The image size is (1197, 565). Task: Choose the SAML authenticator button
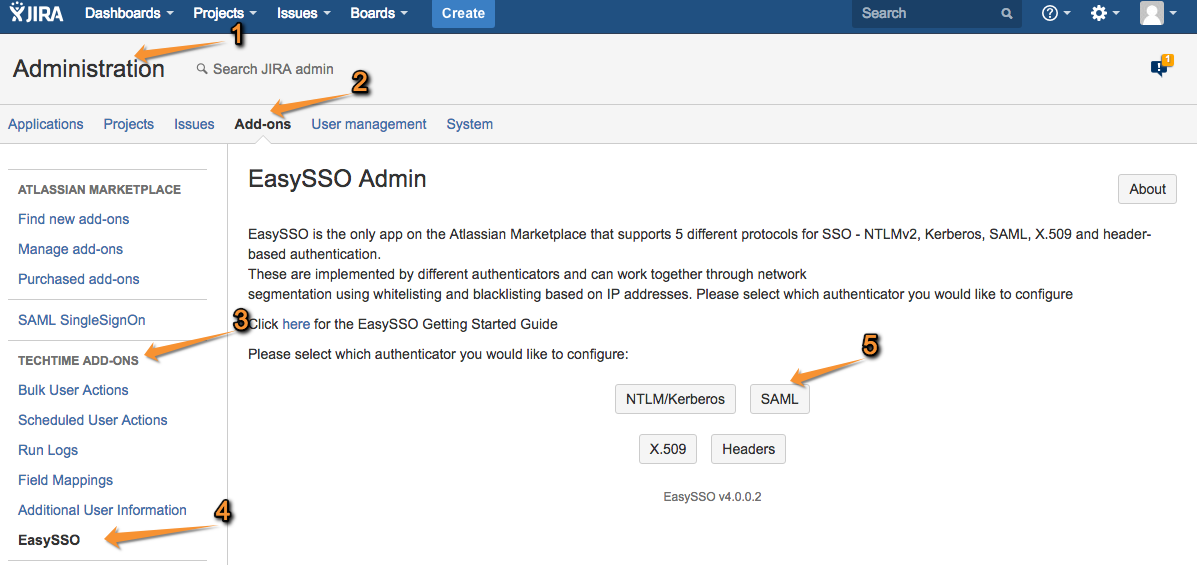point(779,399)
